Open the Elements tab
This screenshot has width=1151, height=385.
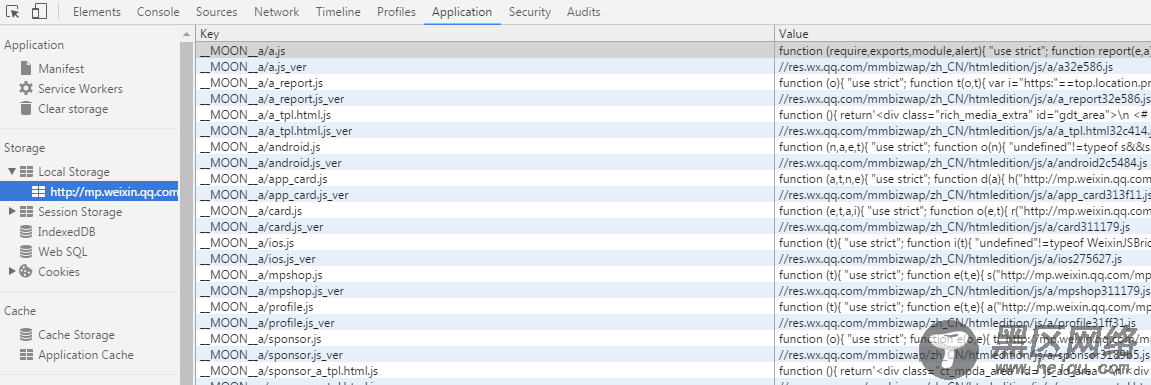click(97, 12)
